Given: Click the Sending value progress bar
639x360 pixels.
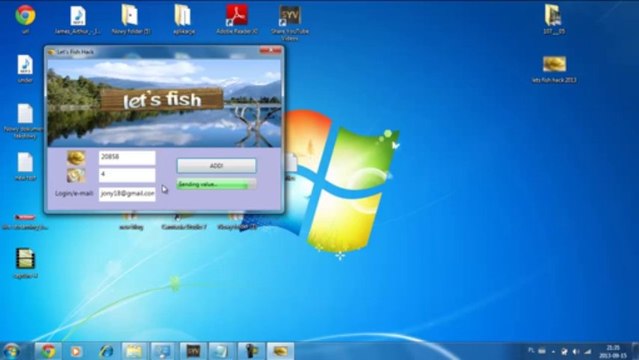Looking at the screenshot, I should click(216, 184).
